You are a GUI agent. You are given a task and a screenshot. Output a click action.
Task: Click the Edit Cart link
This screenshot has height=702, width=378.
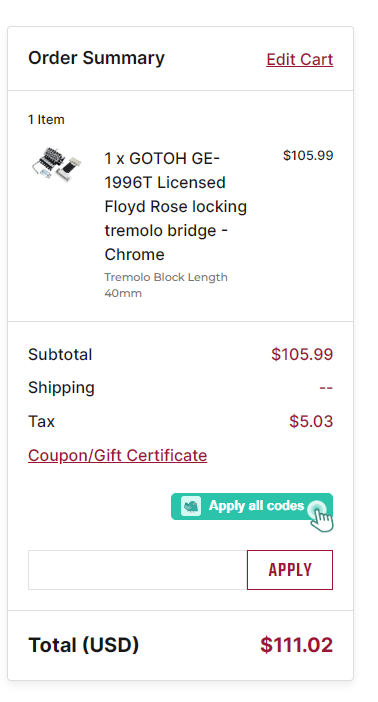click(300, 59)
